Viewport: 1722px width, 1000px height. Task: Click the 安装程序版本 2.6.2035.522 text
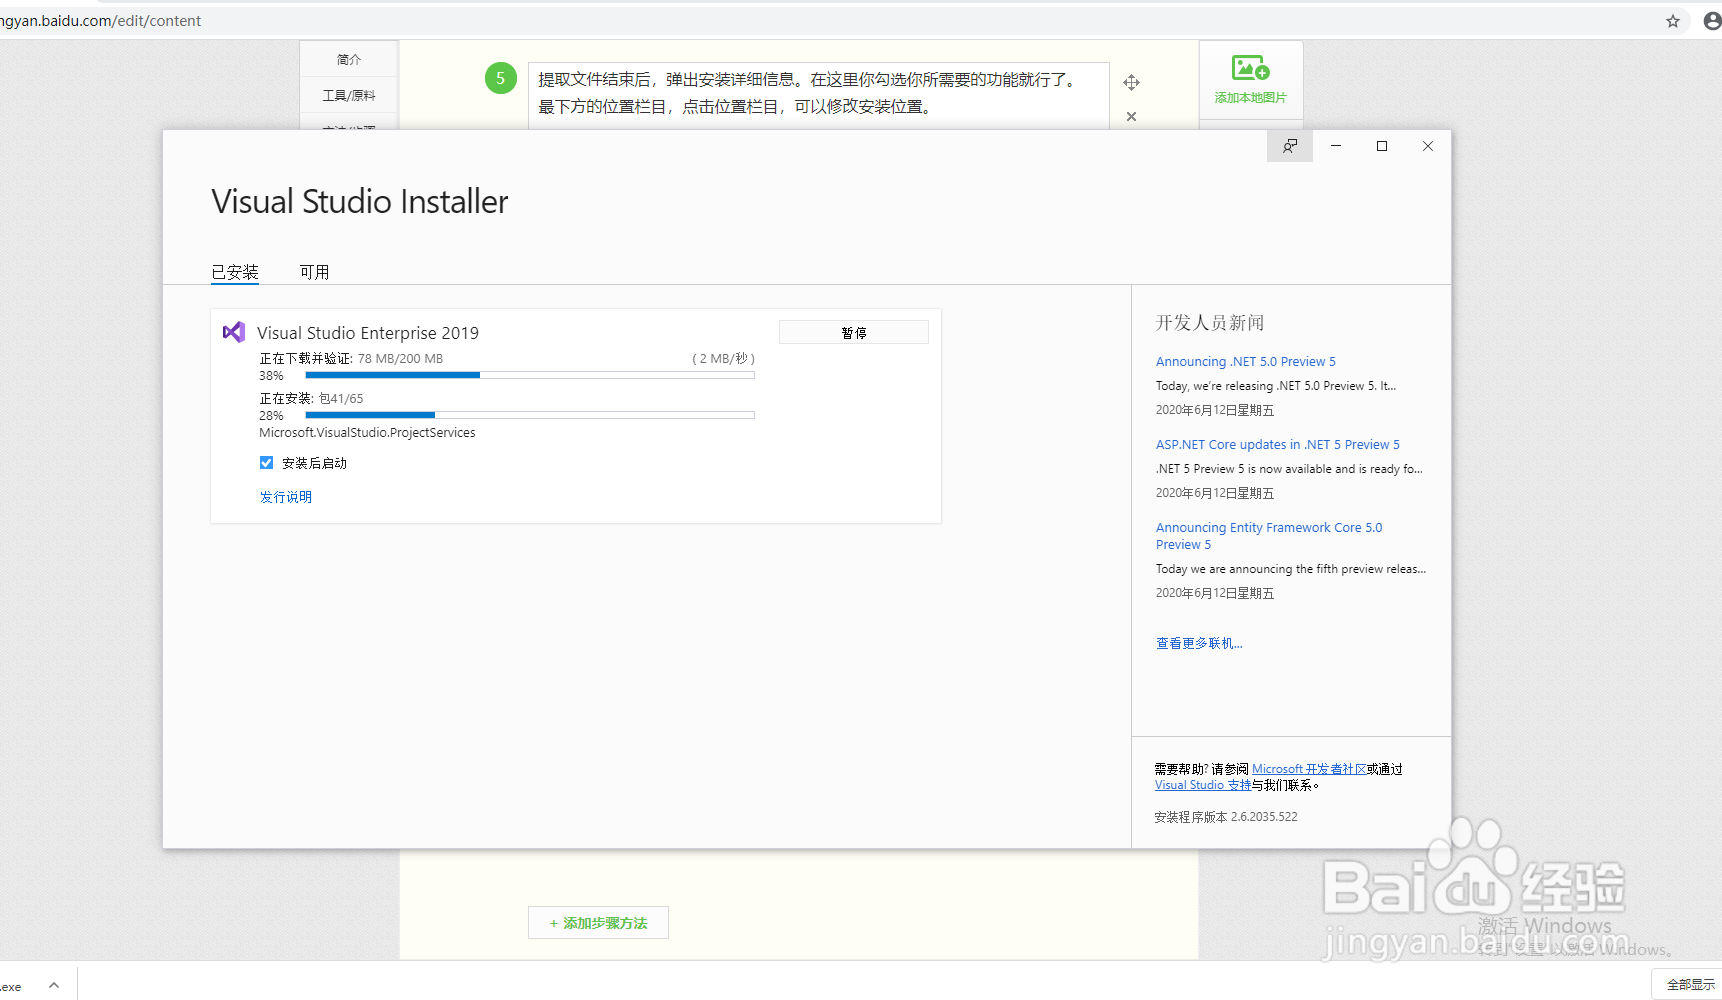1226,817
